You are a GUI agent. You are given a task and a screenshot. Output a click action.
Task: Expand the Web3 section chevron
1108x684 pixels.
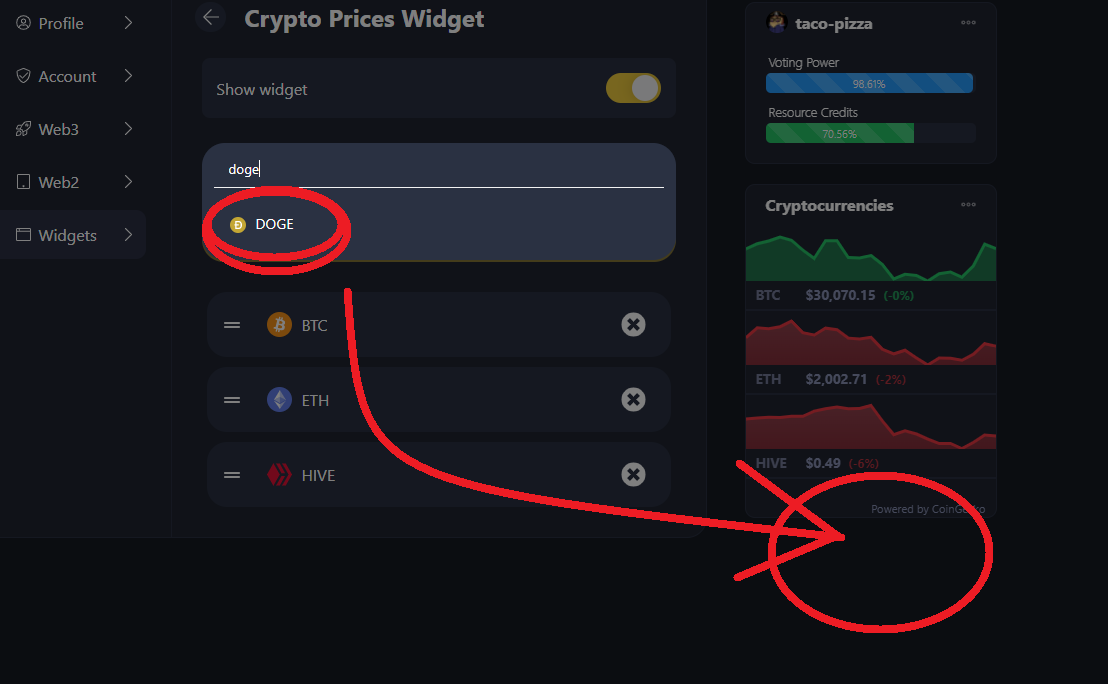coord(128,129)
